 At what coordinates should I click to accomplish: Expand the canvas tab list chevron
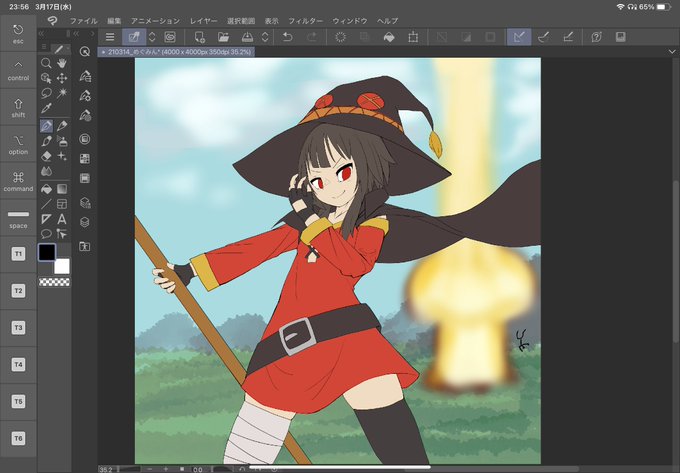(672, 52)
